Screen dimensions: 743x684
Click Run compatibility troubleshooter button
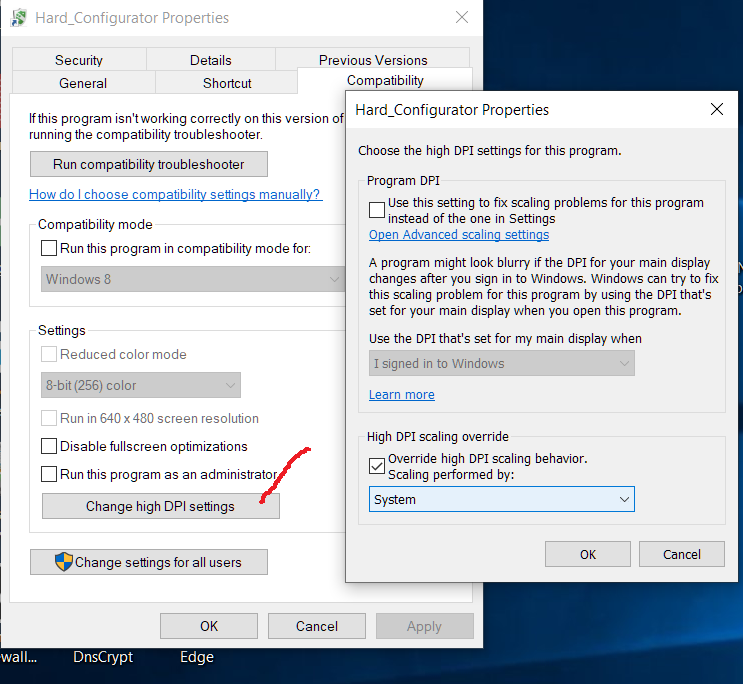149,164
